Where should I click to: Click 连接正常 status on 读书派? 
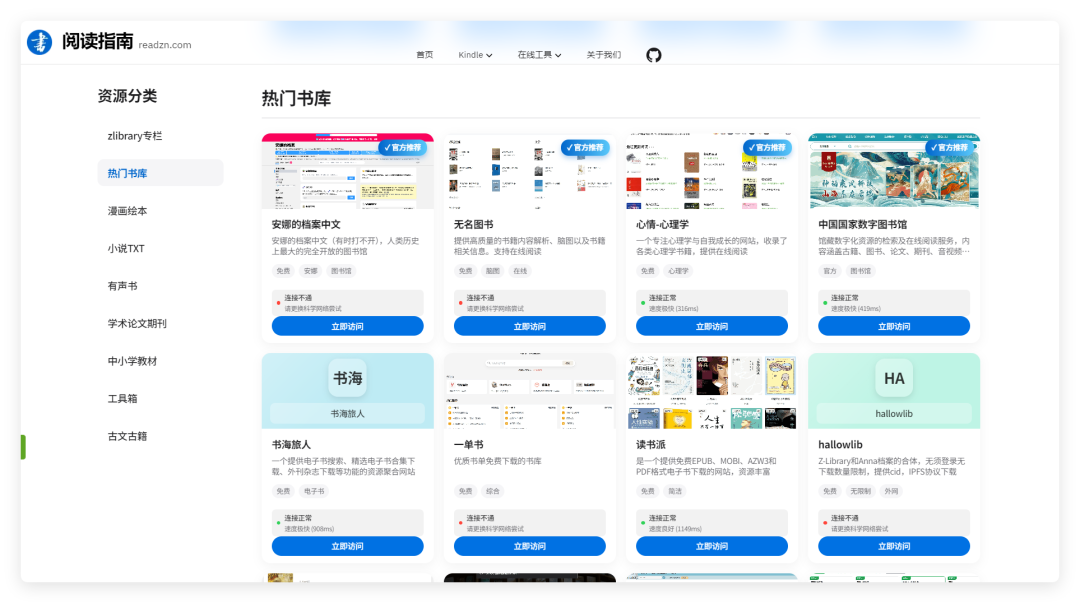coord(712,523)
